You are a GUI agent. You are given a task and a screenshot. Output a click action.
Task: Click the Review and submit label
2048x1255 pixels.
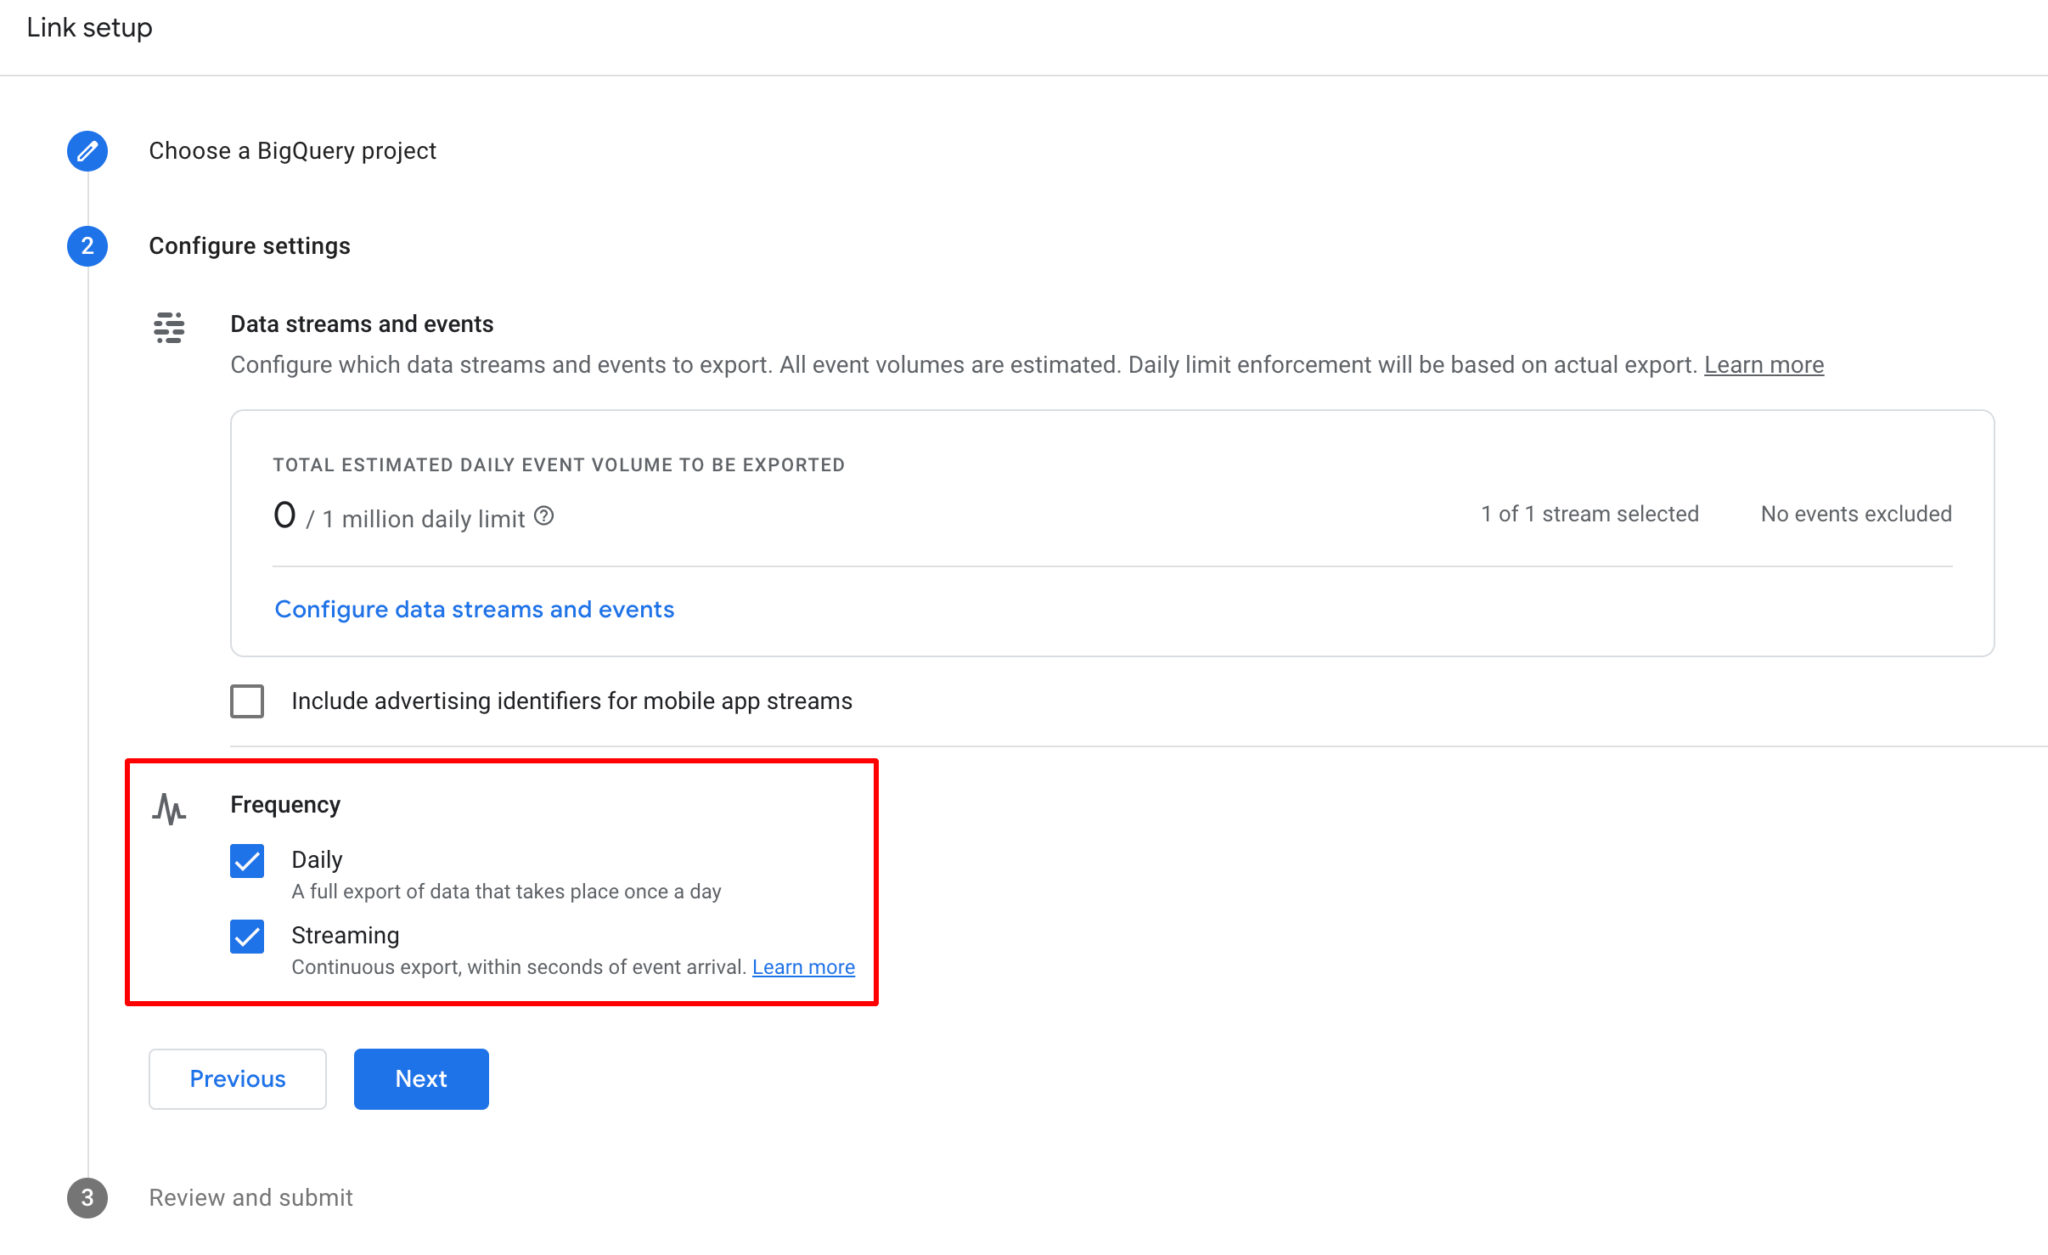pyautogui.click(x=250, y=1198)
